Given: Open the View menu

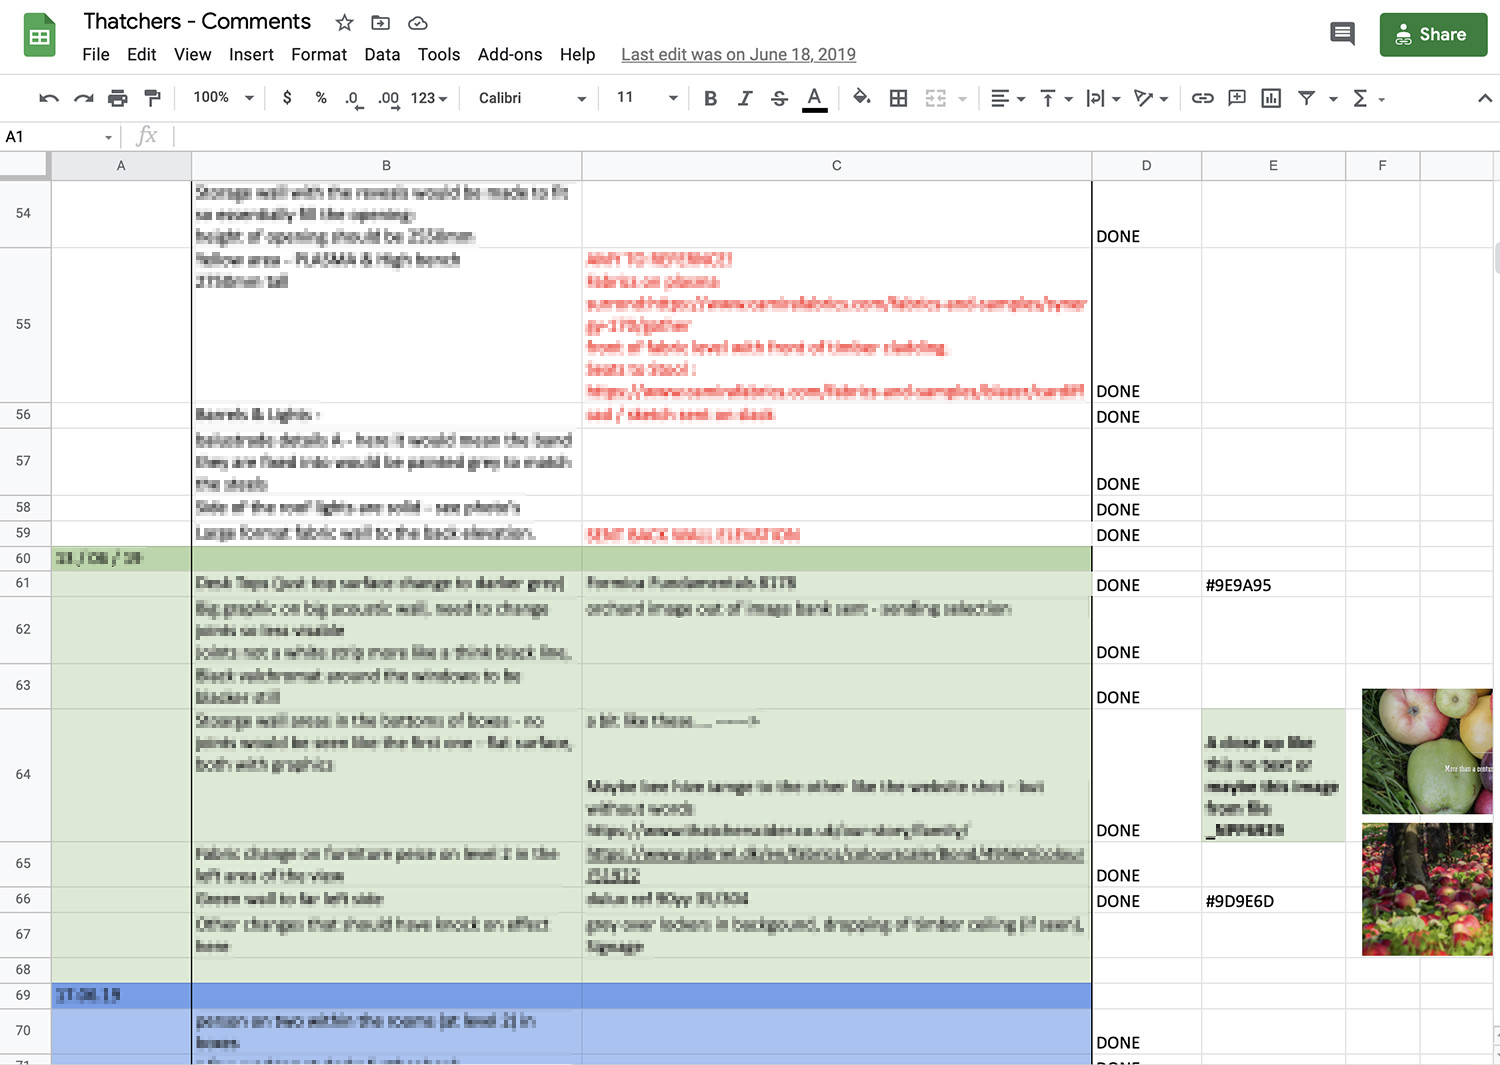Looking at the screenshot, I should (x=192, y=54).
